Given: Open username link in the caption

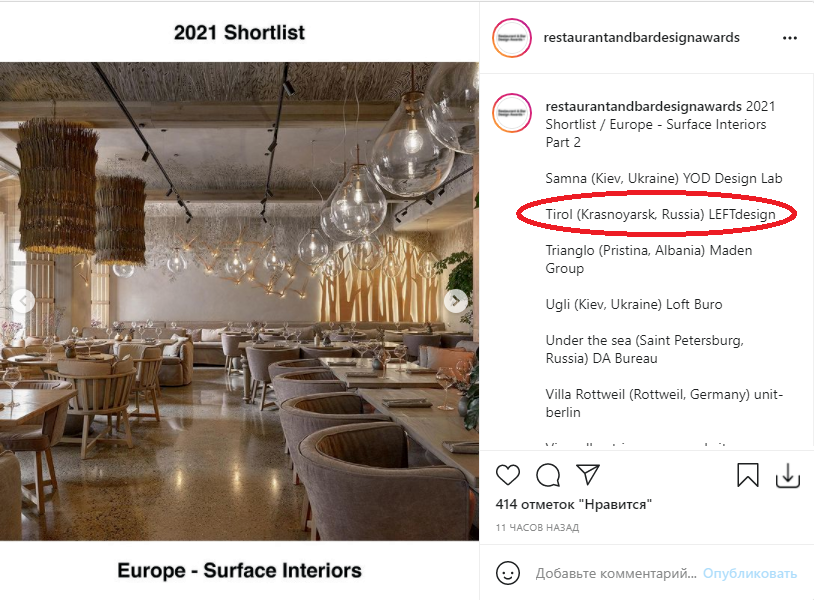Looking at the screenshot, I should click(643, 106).
